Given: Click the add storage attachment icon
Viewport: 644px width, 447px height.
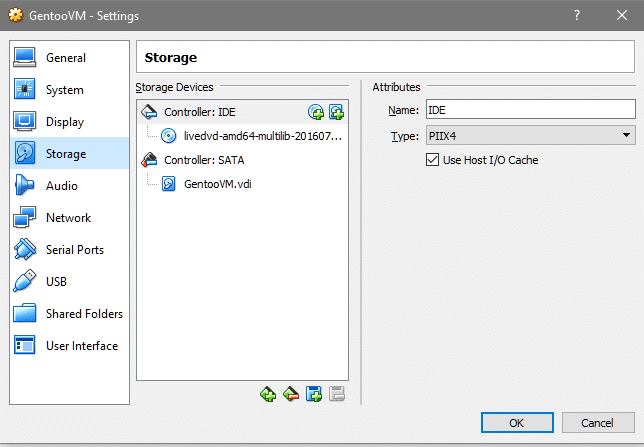Looking at the screenshot, I should coord(314,395).
